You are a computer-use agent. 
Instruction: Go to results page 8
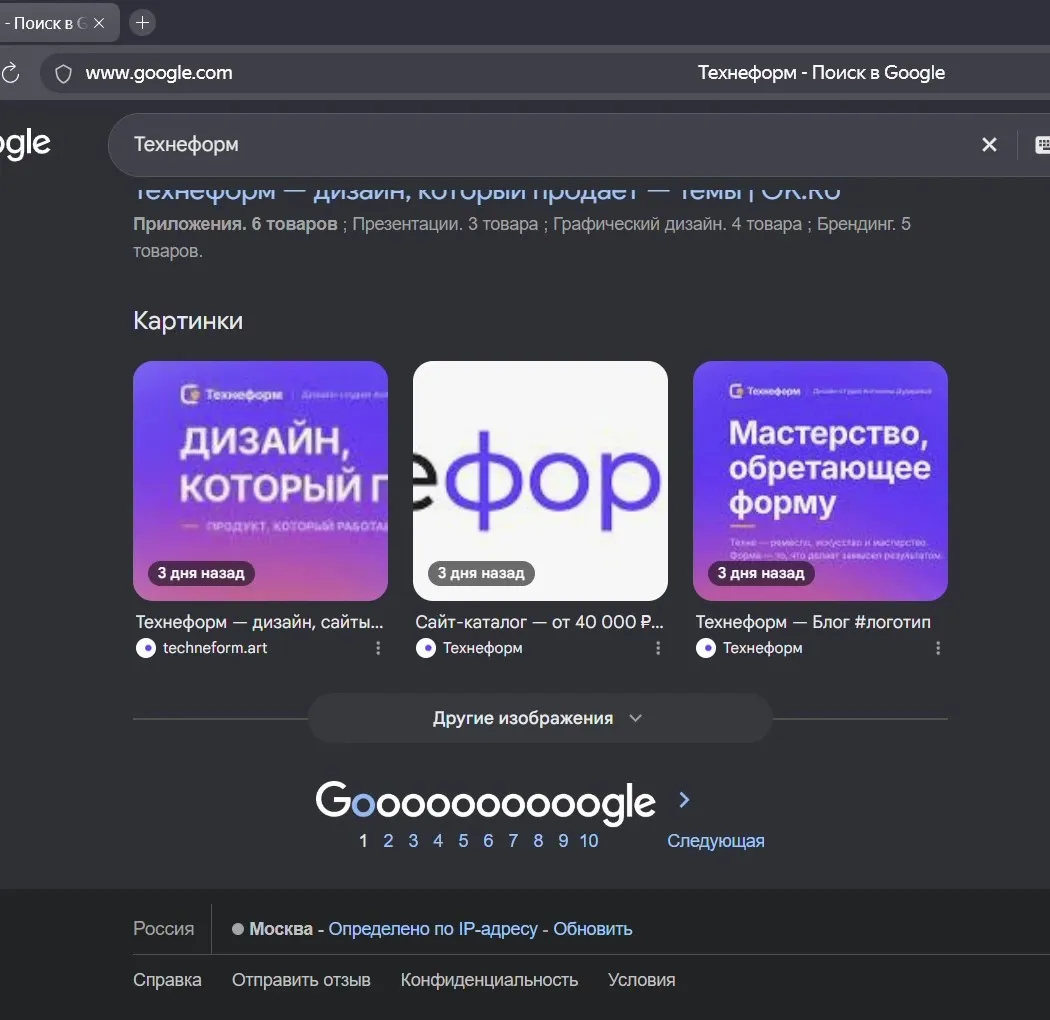[538, 841]
